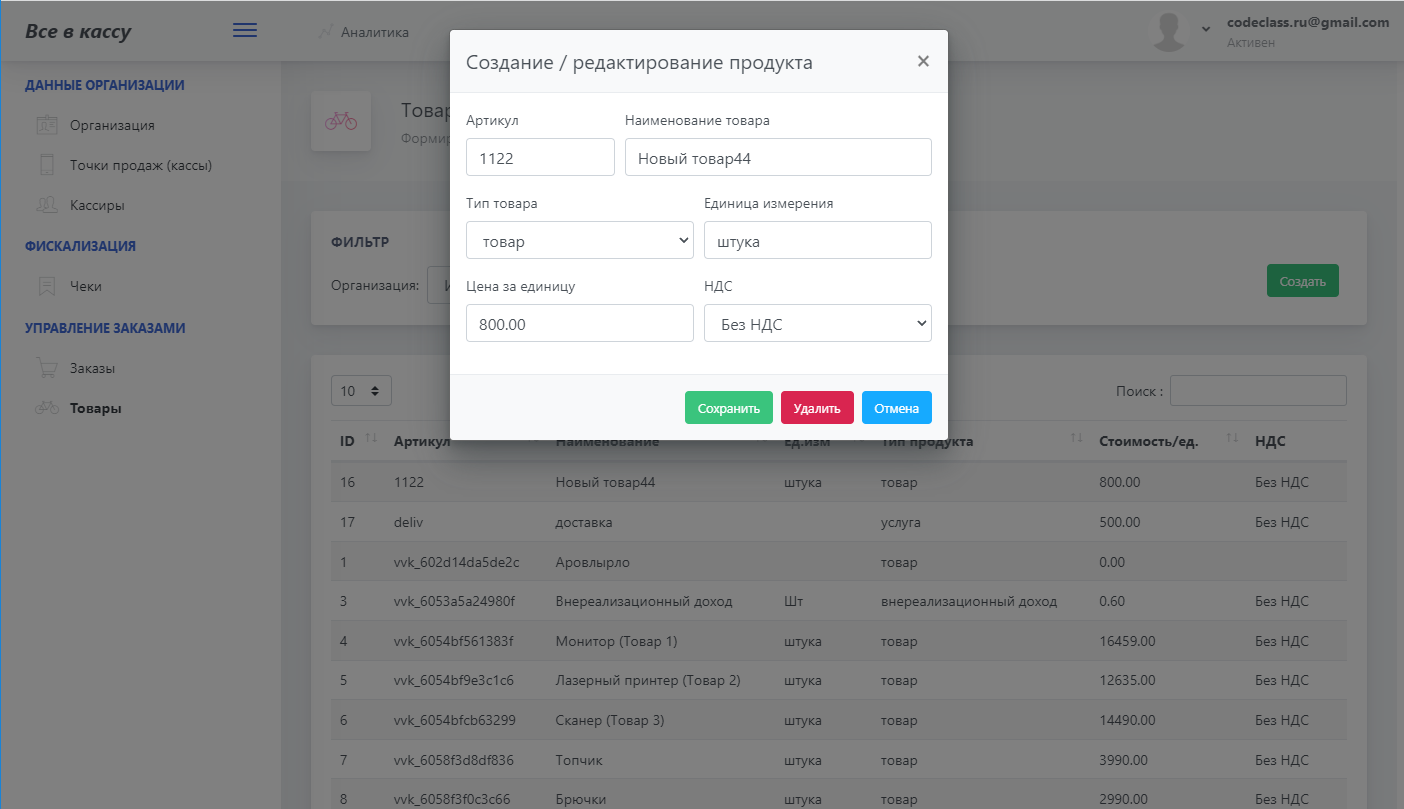Expand the НДС dropdown
The image size is (1404, 809).
click(x=817, y=323)
